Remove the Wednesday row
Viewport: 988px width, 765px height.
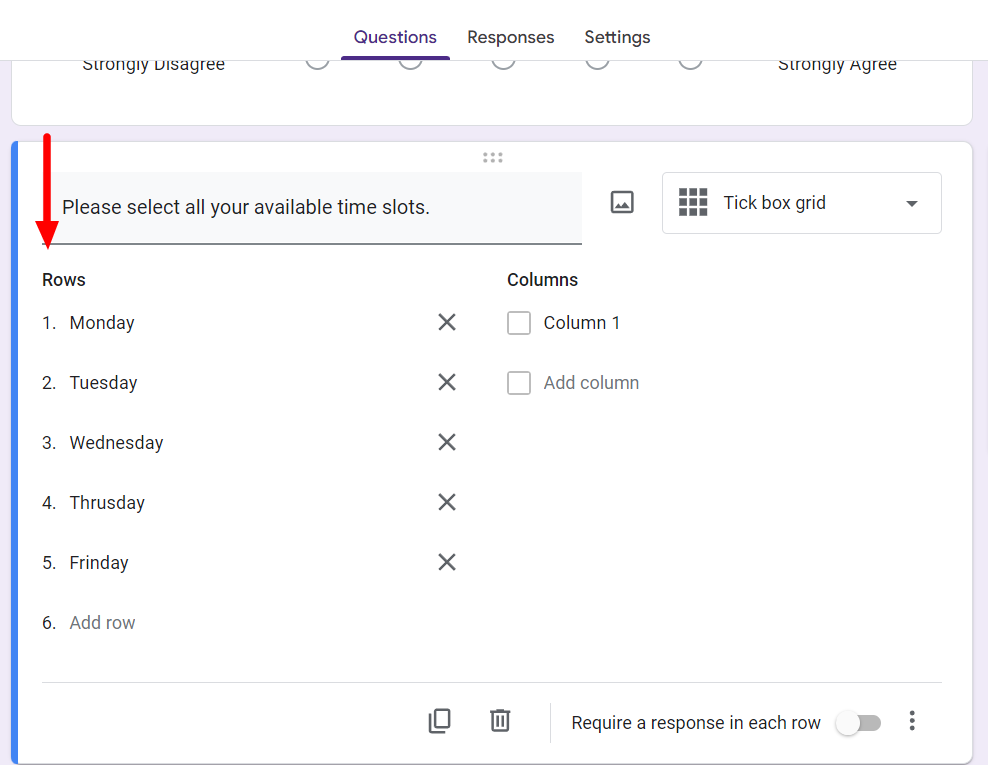[447, 442]
